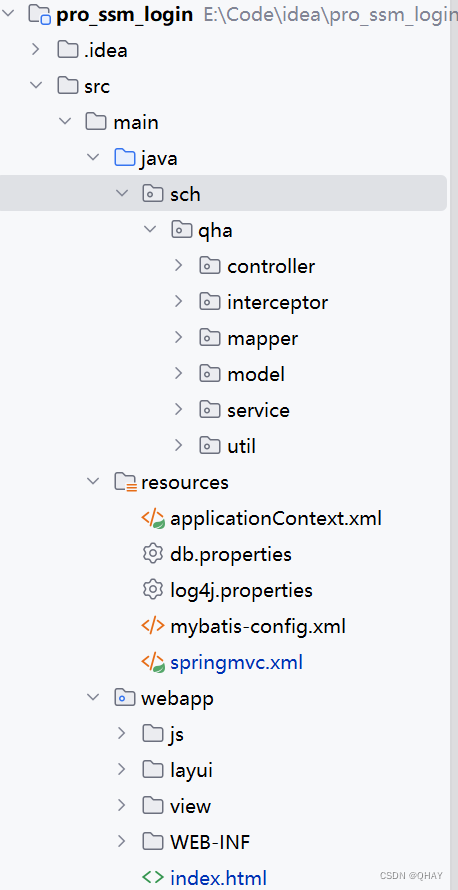Click the log4j.properties gear icon
This screenshot has width=458, height=890.
pyautogui.click(x=153, y=590)
